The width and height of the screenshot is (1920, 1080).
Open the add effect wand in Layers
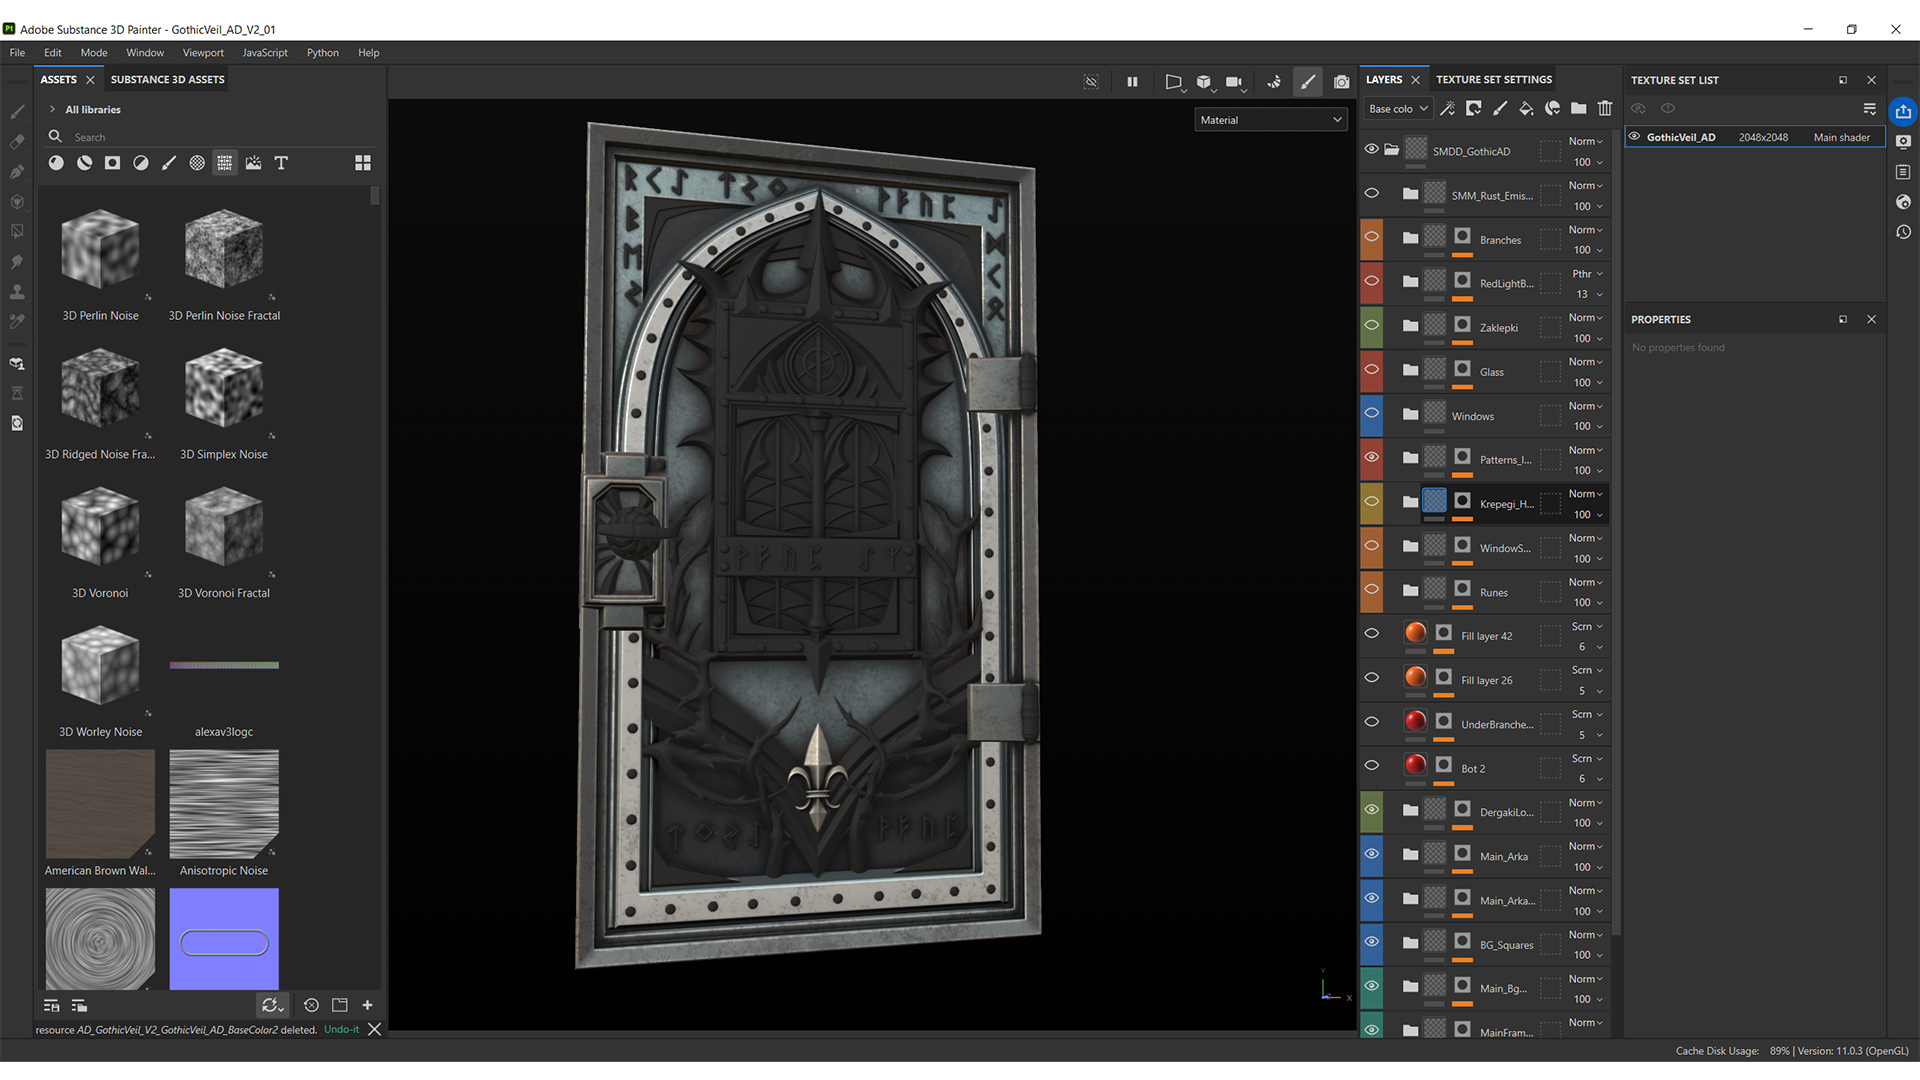(x=1447, y=108)
